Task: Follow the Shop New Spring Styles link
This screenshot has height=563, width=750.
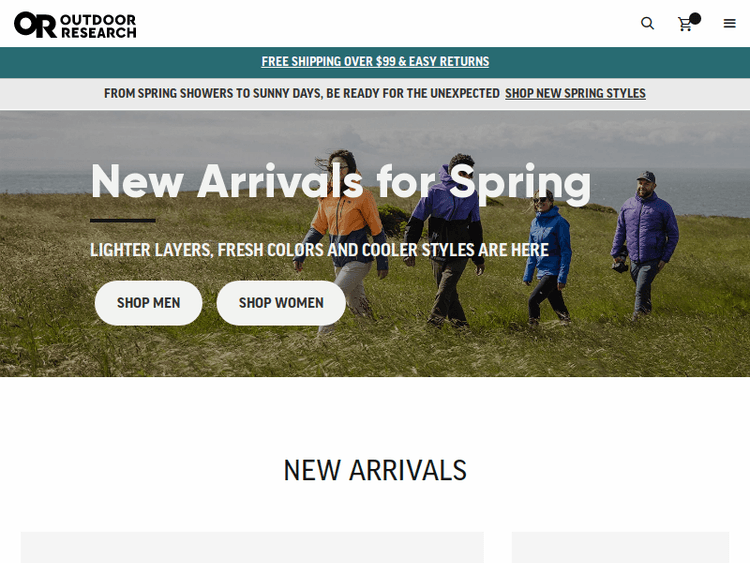Action: click(x=575, y=93)
